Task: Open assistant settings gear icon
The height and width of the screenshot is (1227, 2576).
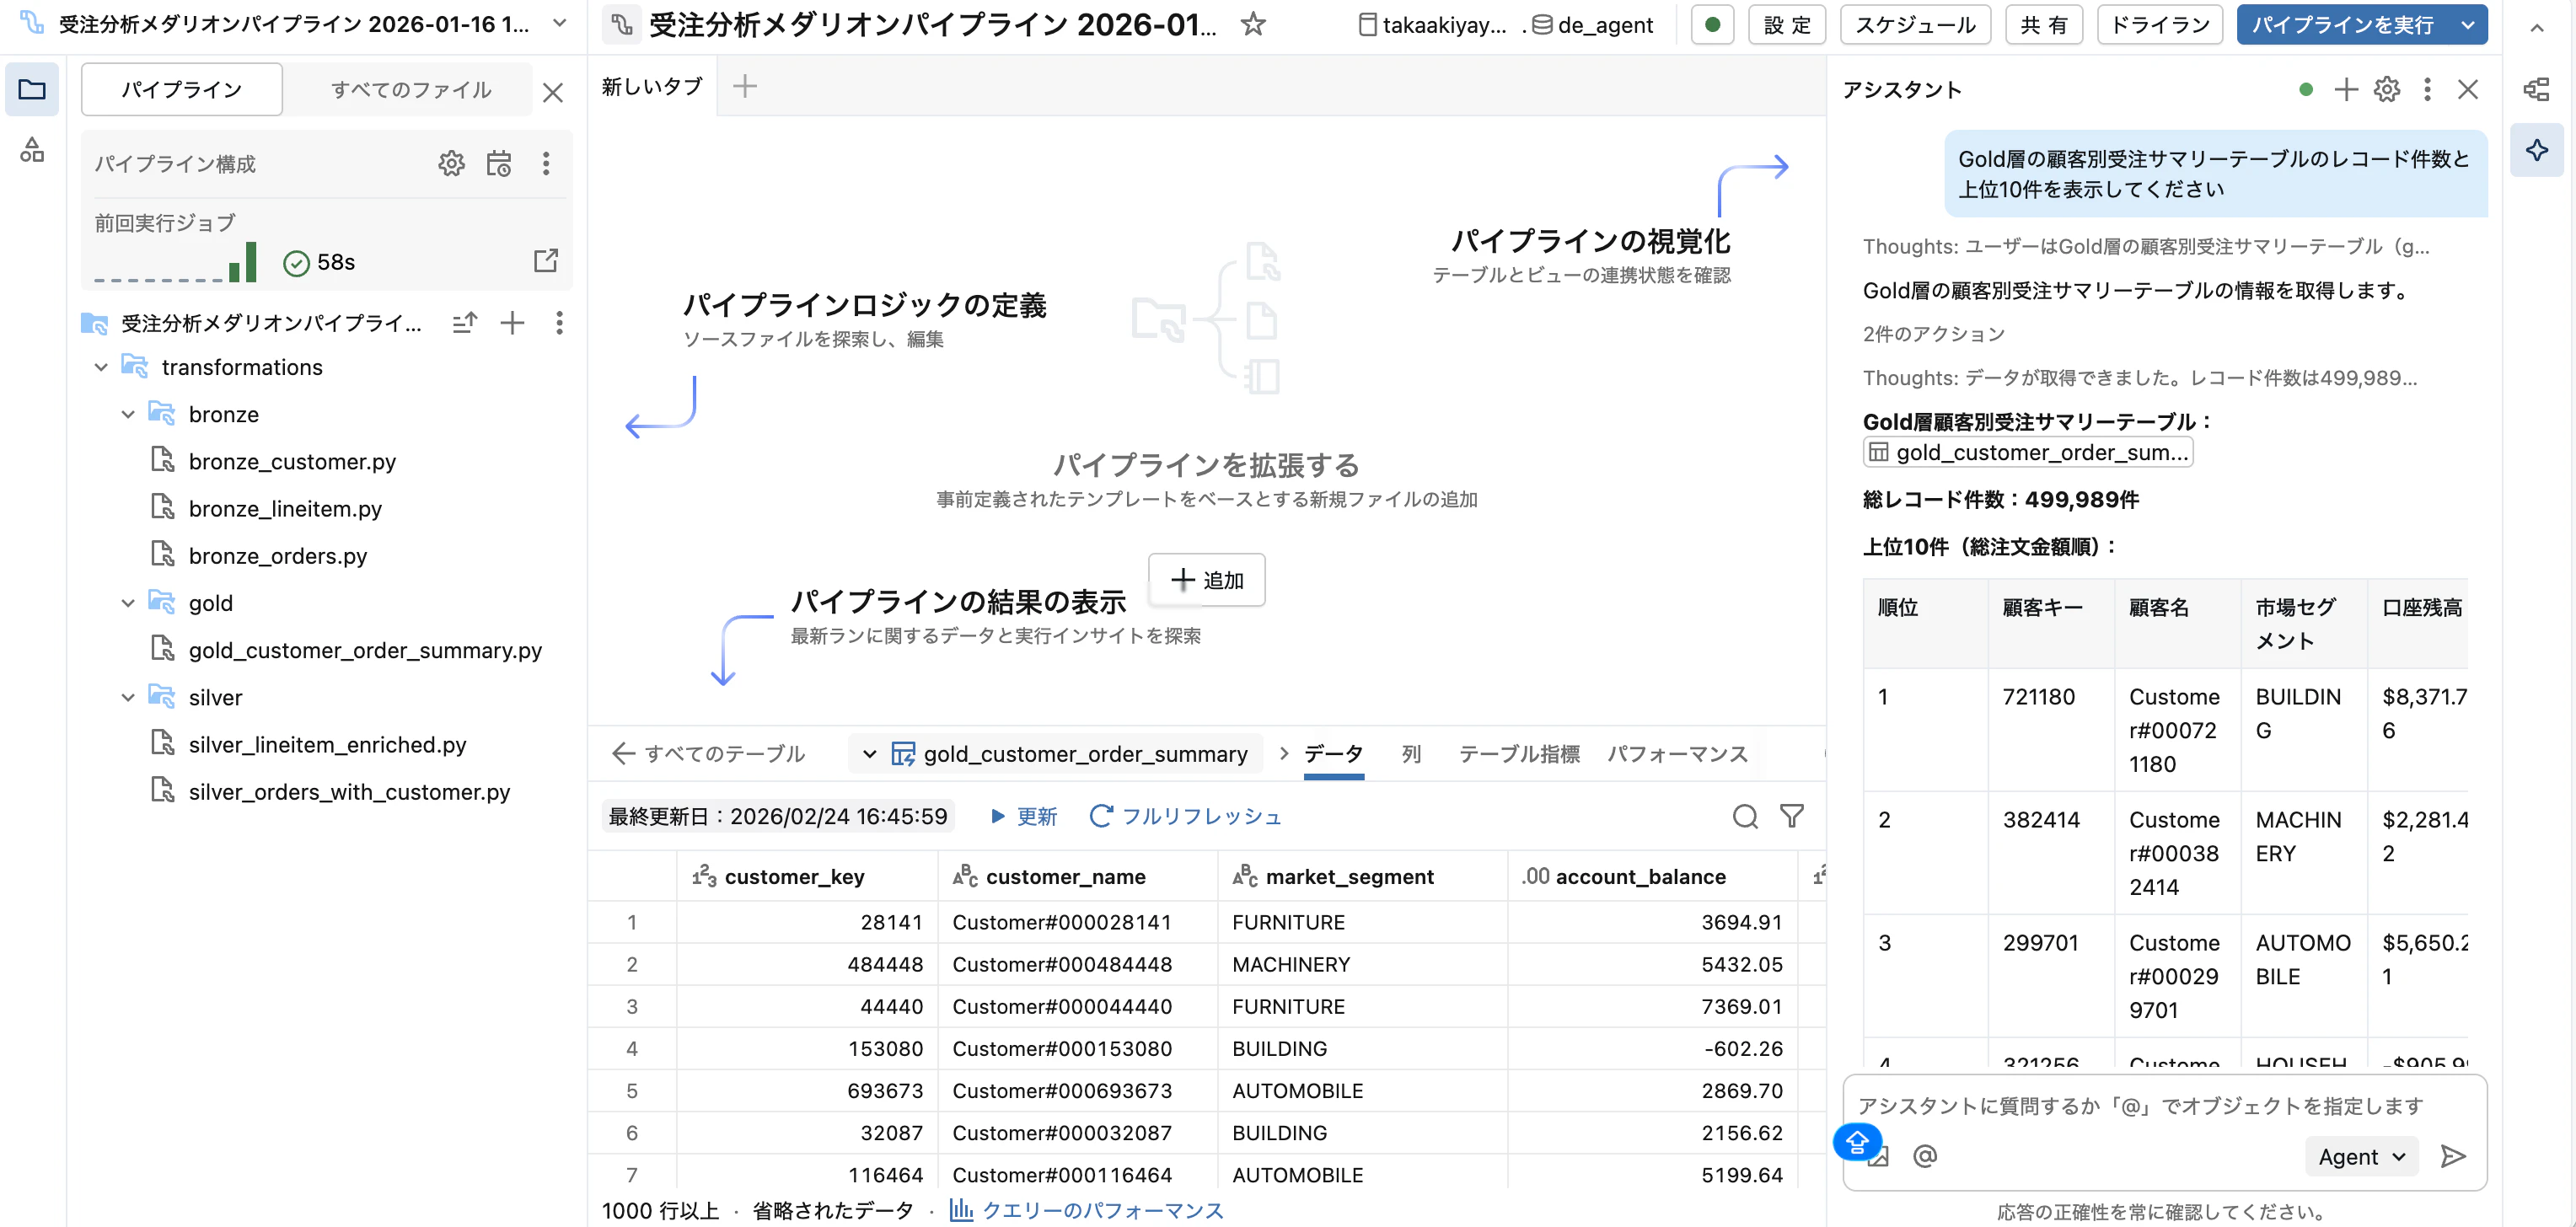Action: (x=2387, y=89)
